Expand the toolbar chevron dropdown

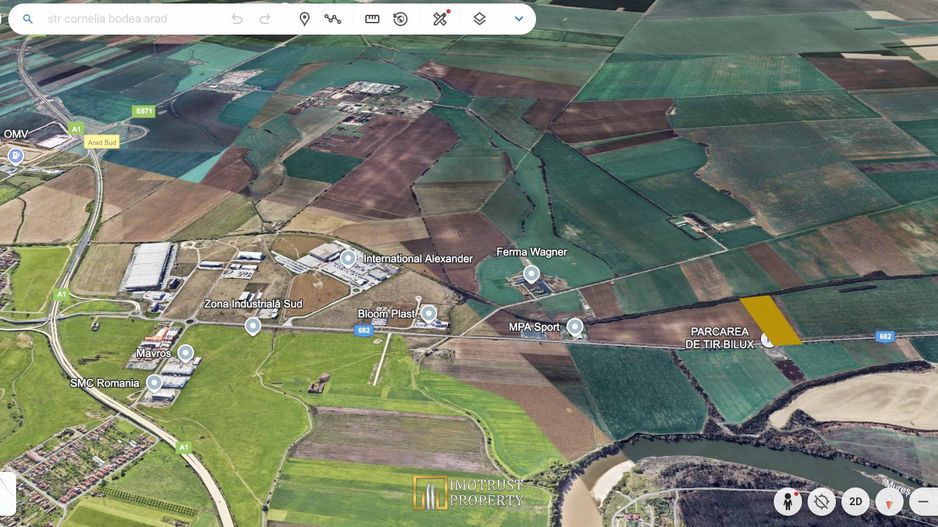pyautogui.click(x=519, y=19)
